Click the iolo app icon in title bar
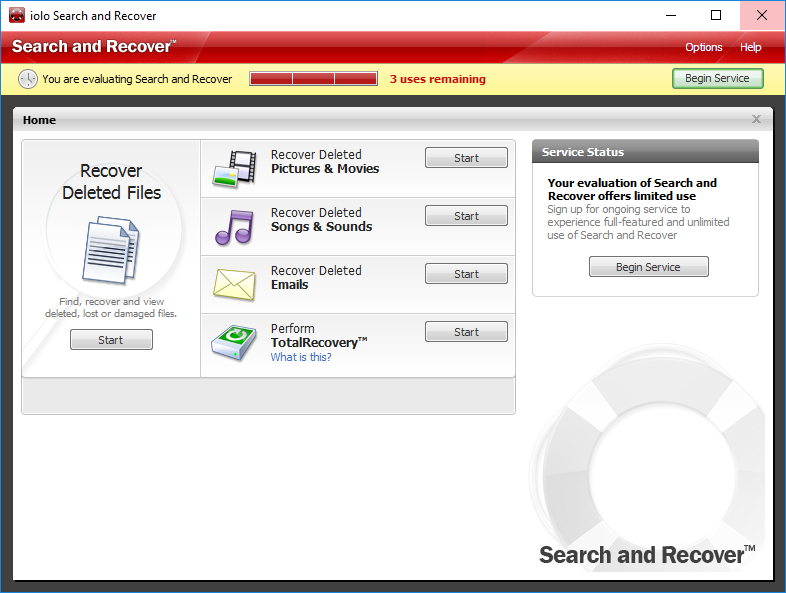Viewport: 786px width, 593px height. [17, 16]
